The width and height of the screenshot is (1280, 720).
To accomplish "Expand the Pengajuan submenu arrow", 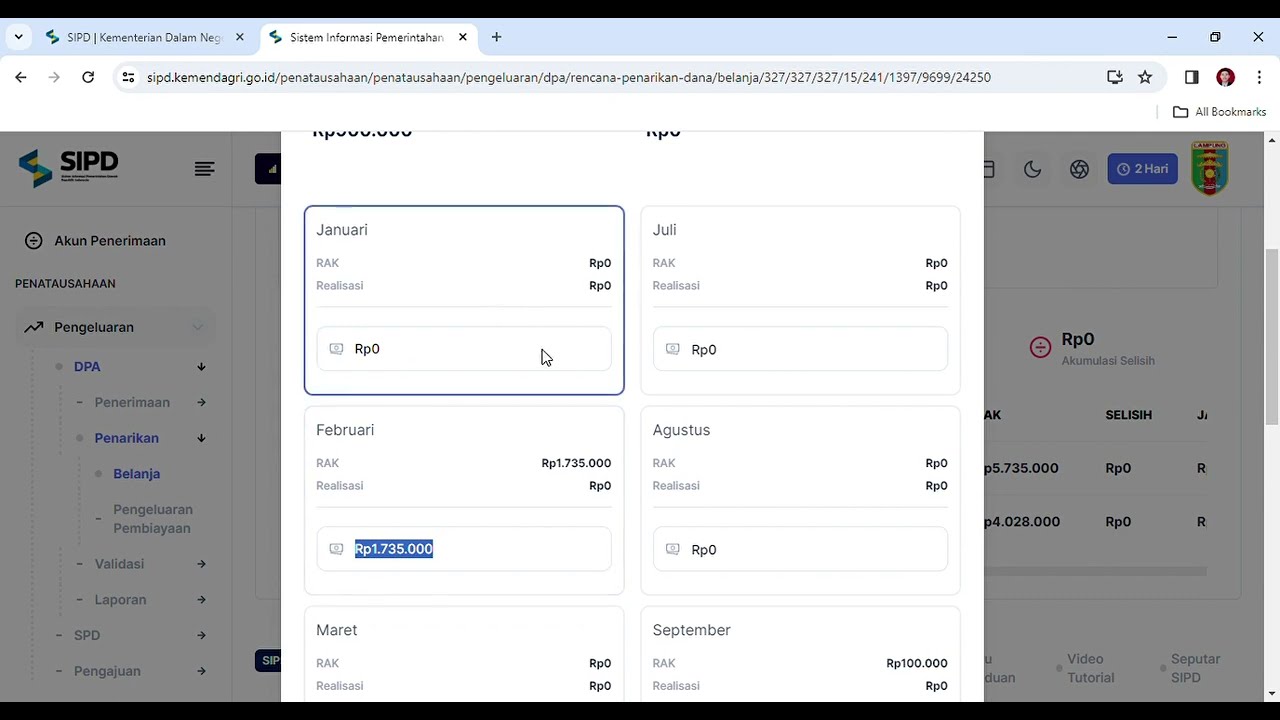I will pos(201,671).
